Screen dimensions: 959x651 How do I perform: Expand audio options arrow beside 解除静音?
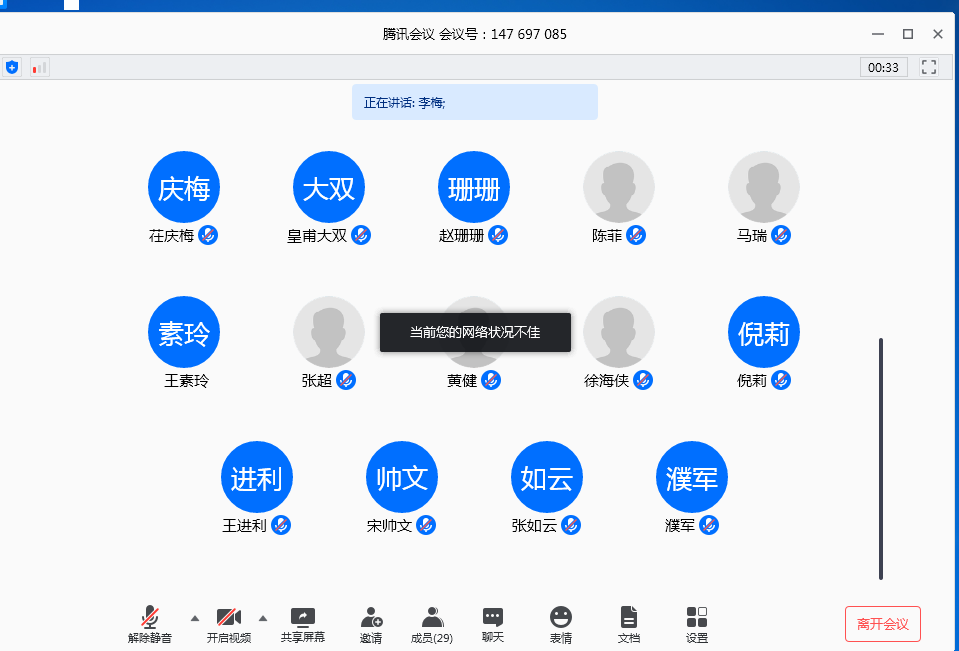pyautogui.click(x=195, y=617)
